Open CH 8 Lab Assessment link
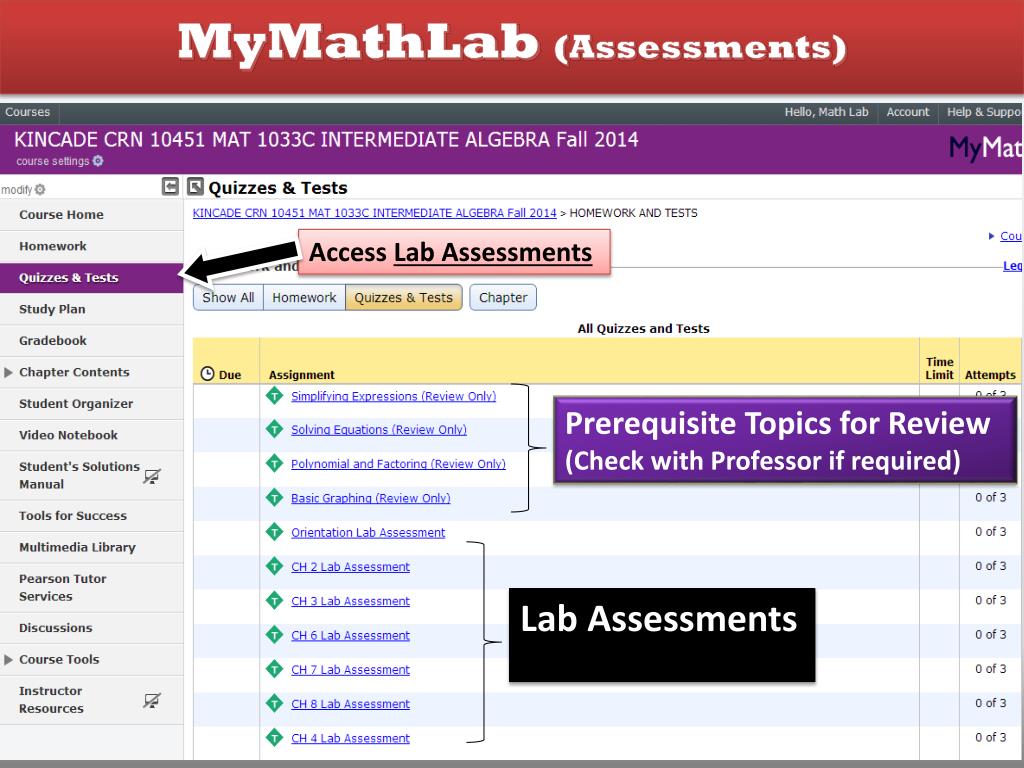 [350, 704]
